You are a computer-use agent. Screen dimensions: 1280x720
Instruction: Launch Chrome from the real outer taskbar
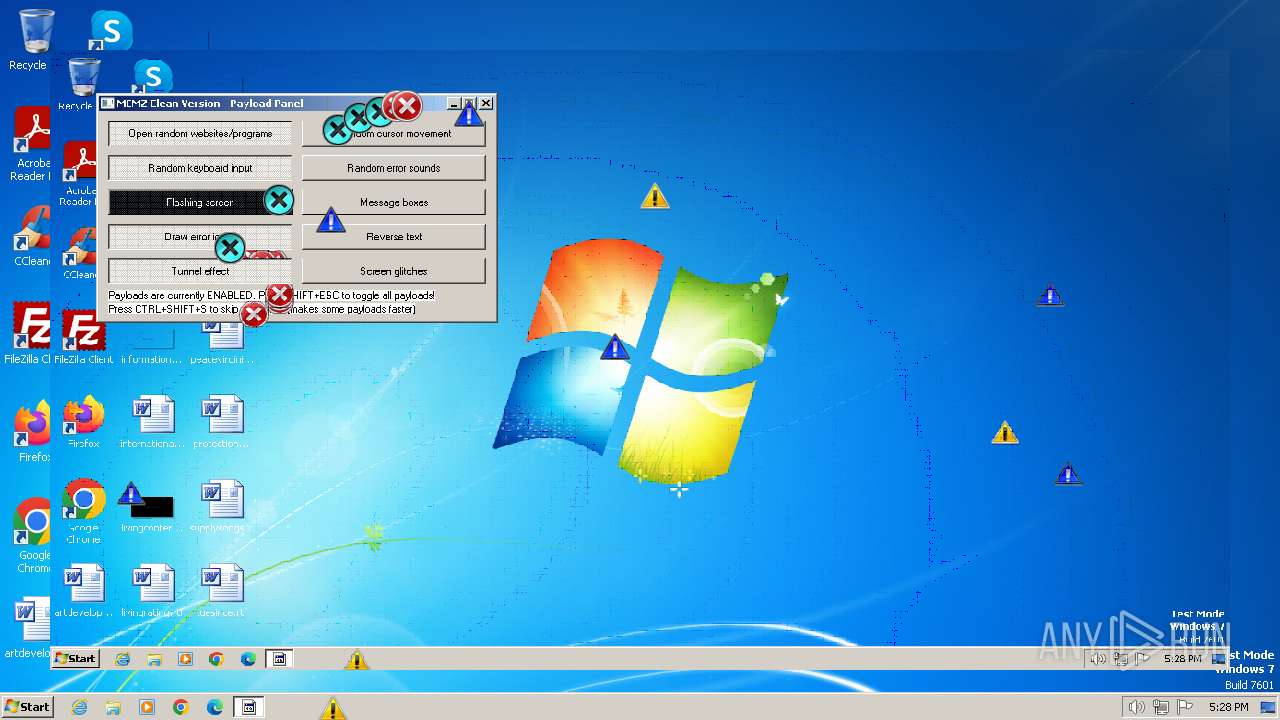(x=181, y=707)
